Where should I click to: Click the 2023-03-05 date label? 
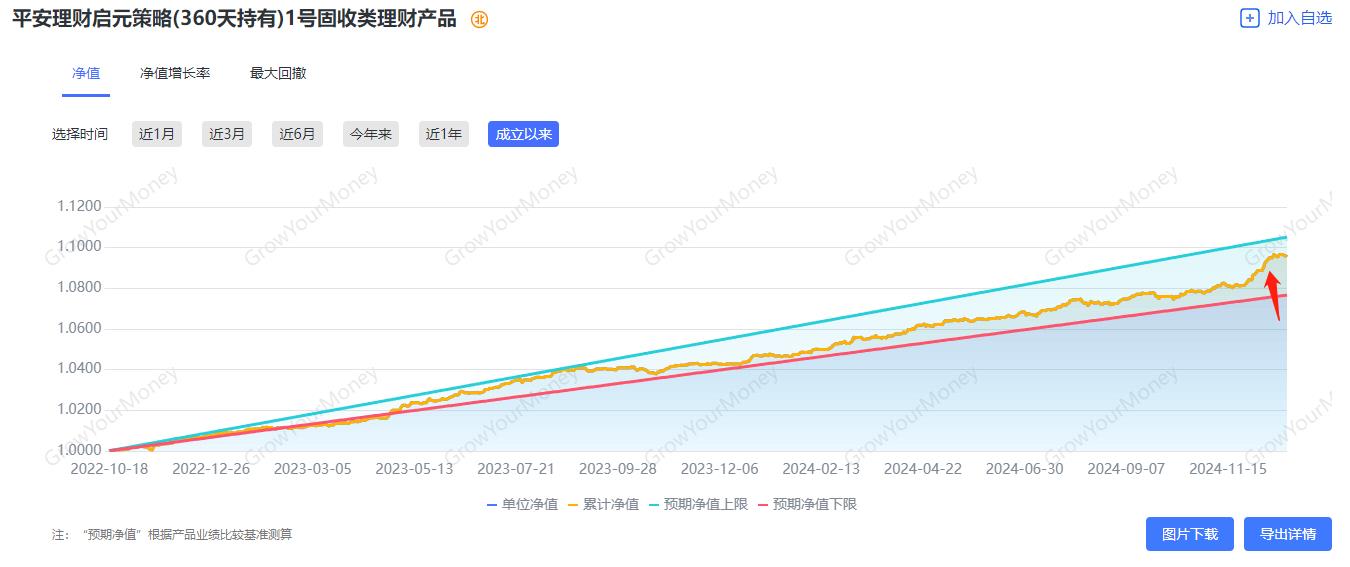click(313, 468)
